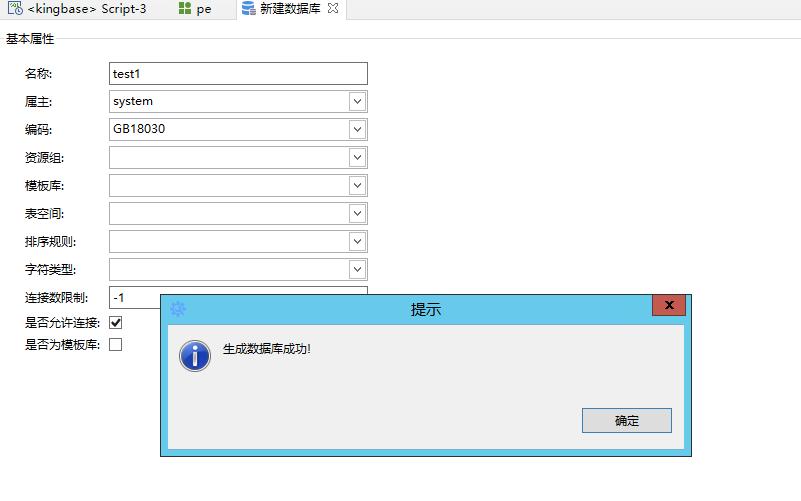Click the 名称 field containing test1
Image resolution: width=801 pixels, height=501 pixels.
coord(238,73)
